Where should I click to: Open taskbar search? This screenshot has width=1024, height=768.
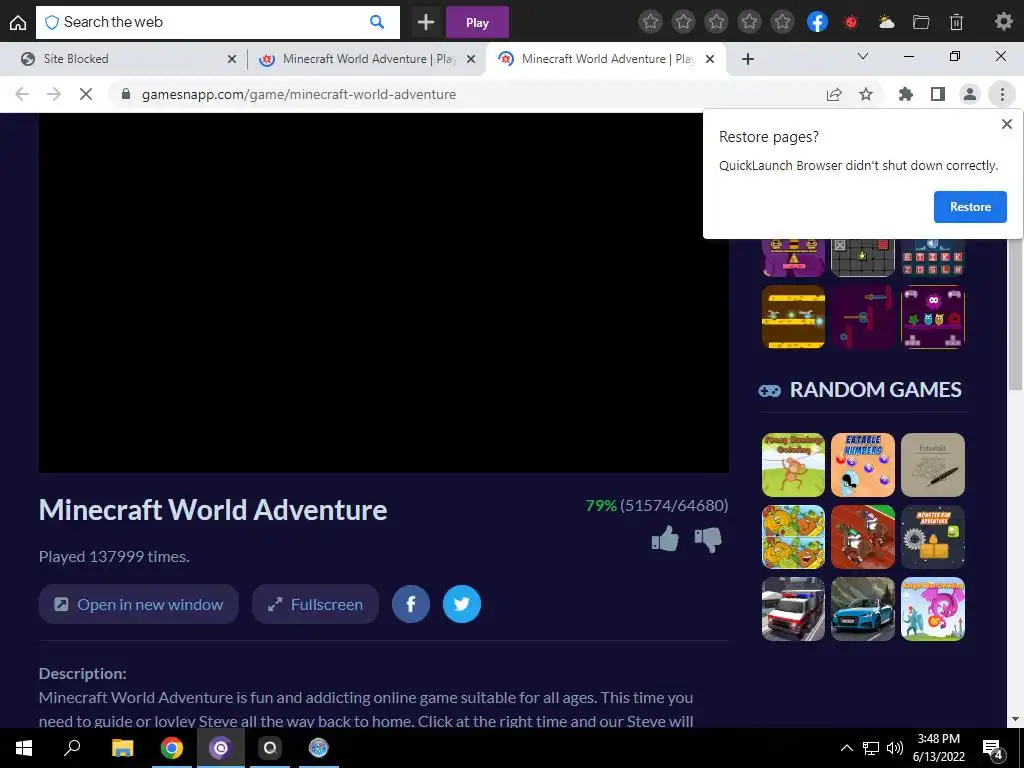click(72, 748)
